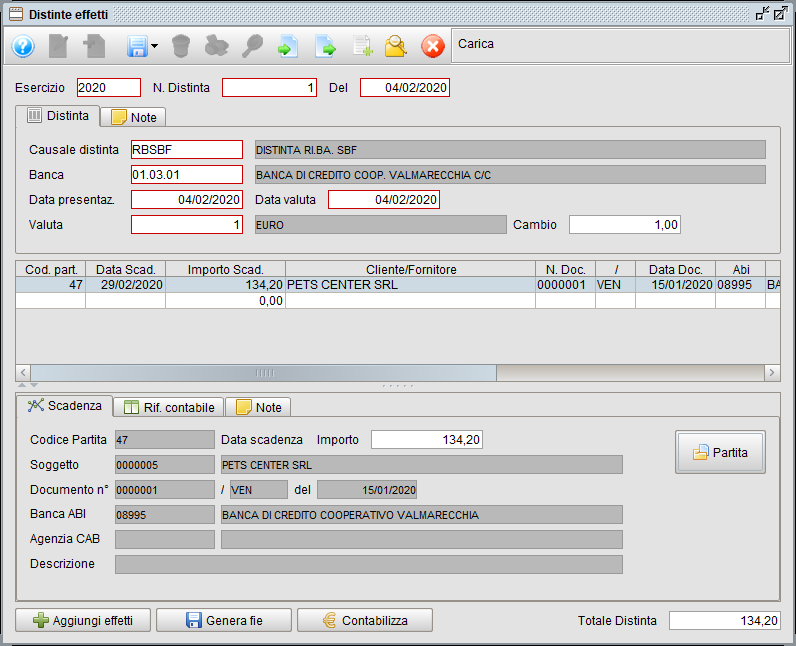Click the greyed-out trash delete icon

click(181, 47)
